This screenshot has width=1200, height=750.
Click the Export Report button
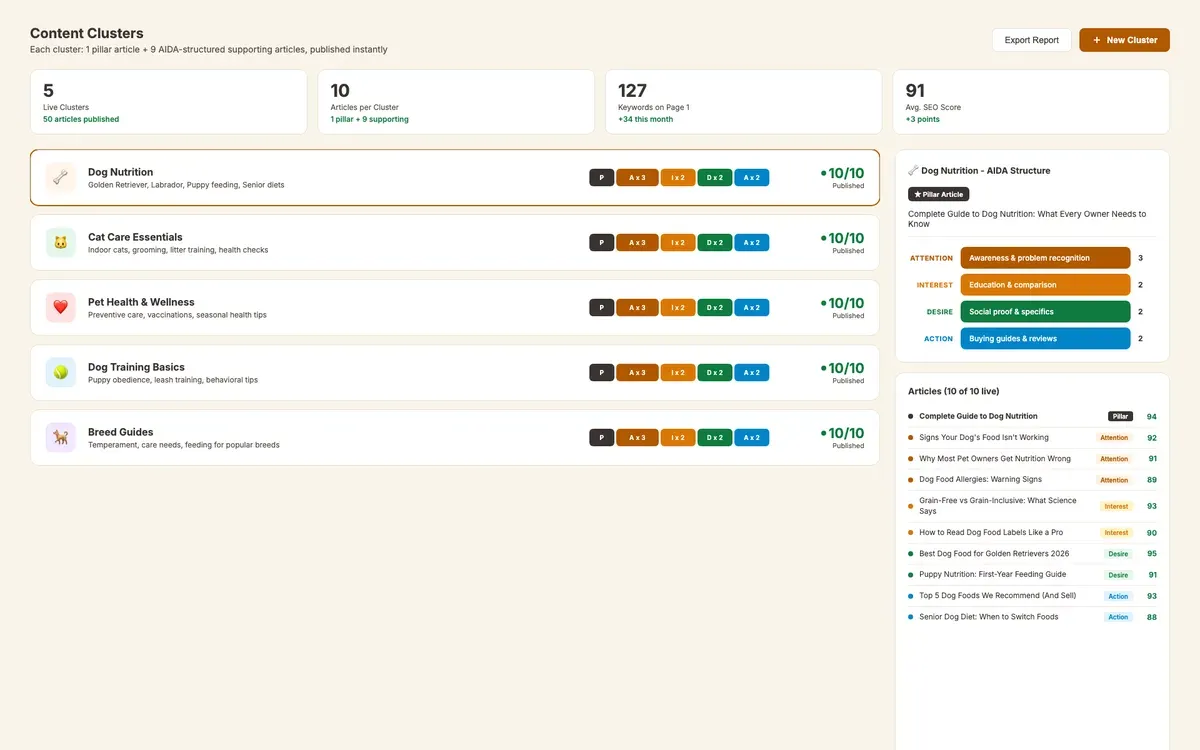[x=1031, y=40]
